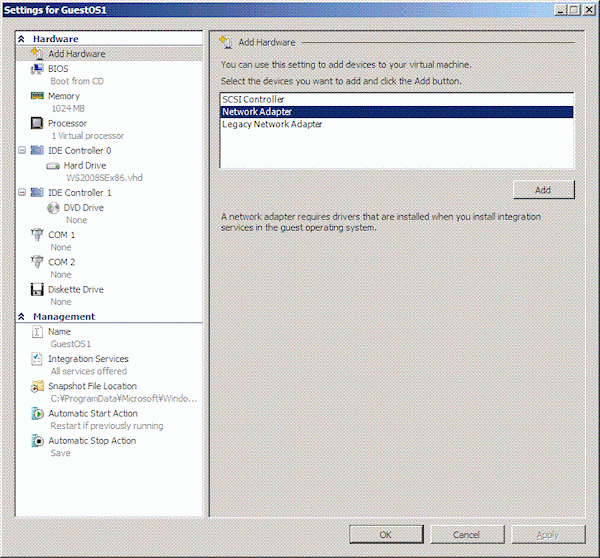Select Add Hardware in the tree
The image size is (600, 558).
click(x=109, y=54)
